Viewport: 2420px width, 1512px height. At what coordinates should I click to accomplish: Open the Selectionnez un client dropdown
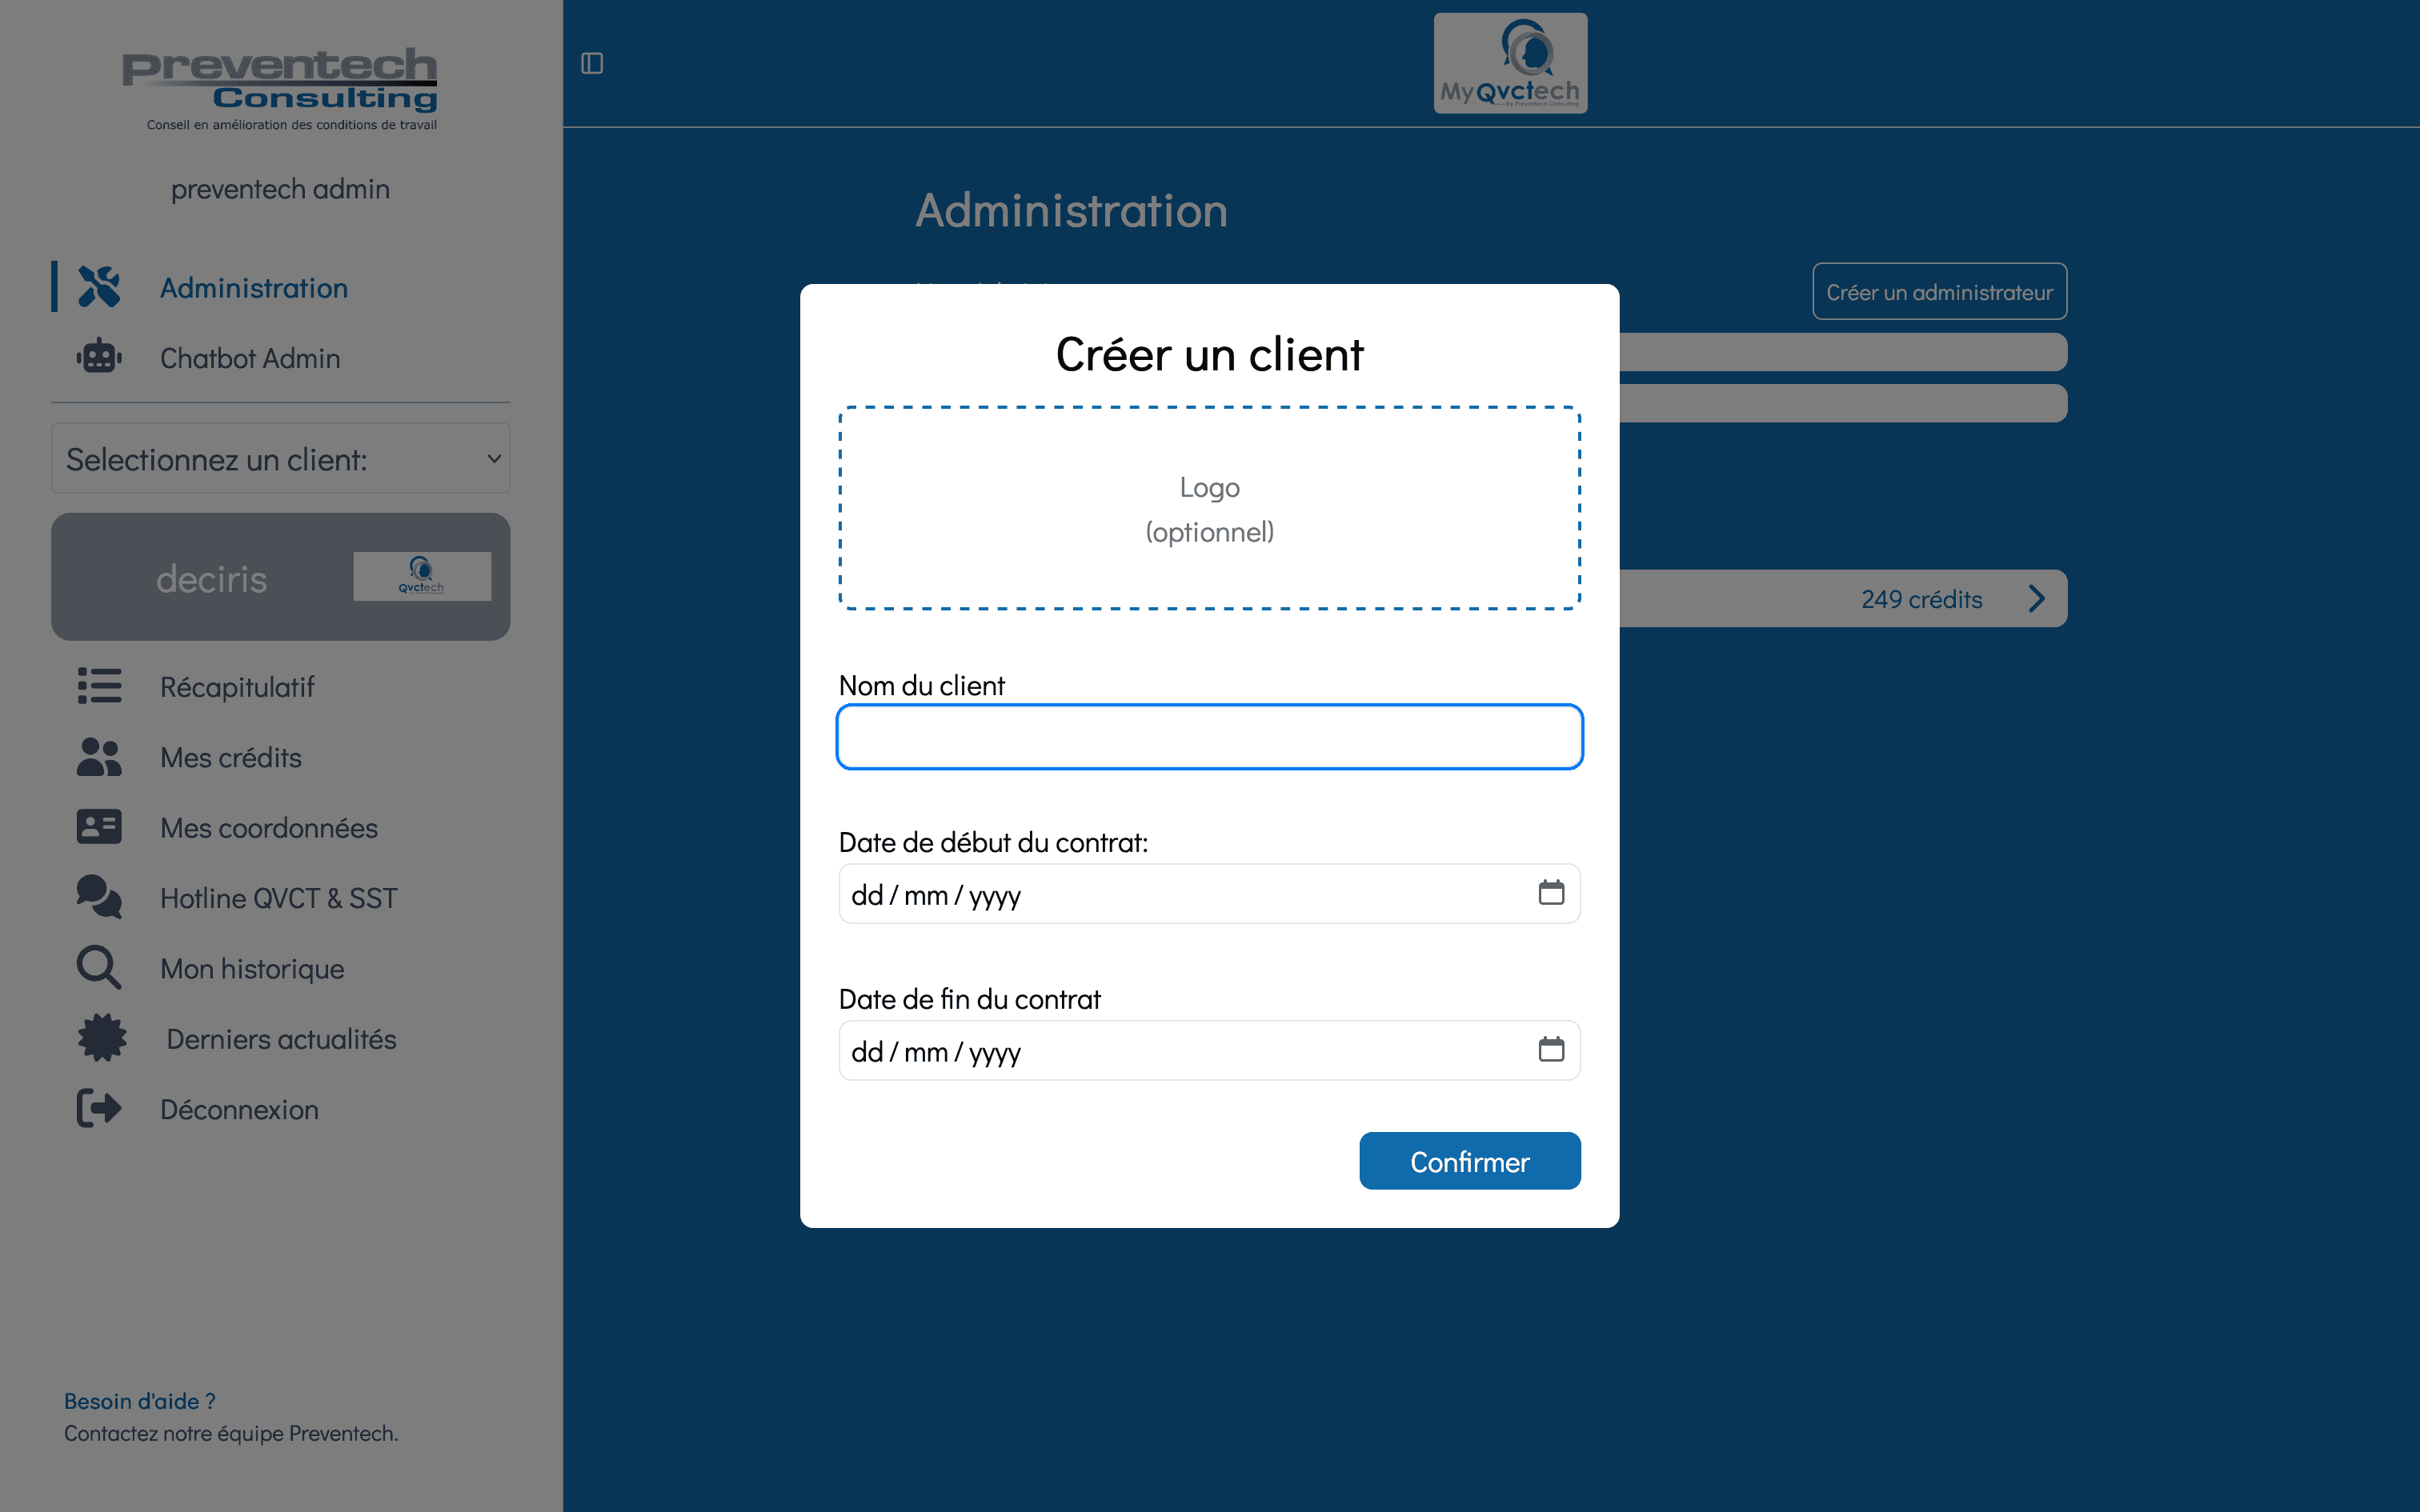280,459
